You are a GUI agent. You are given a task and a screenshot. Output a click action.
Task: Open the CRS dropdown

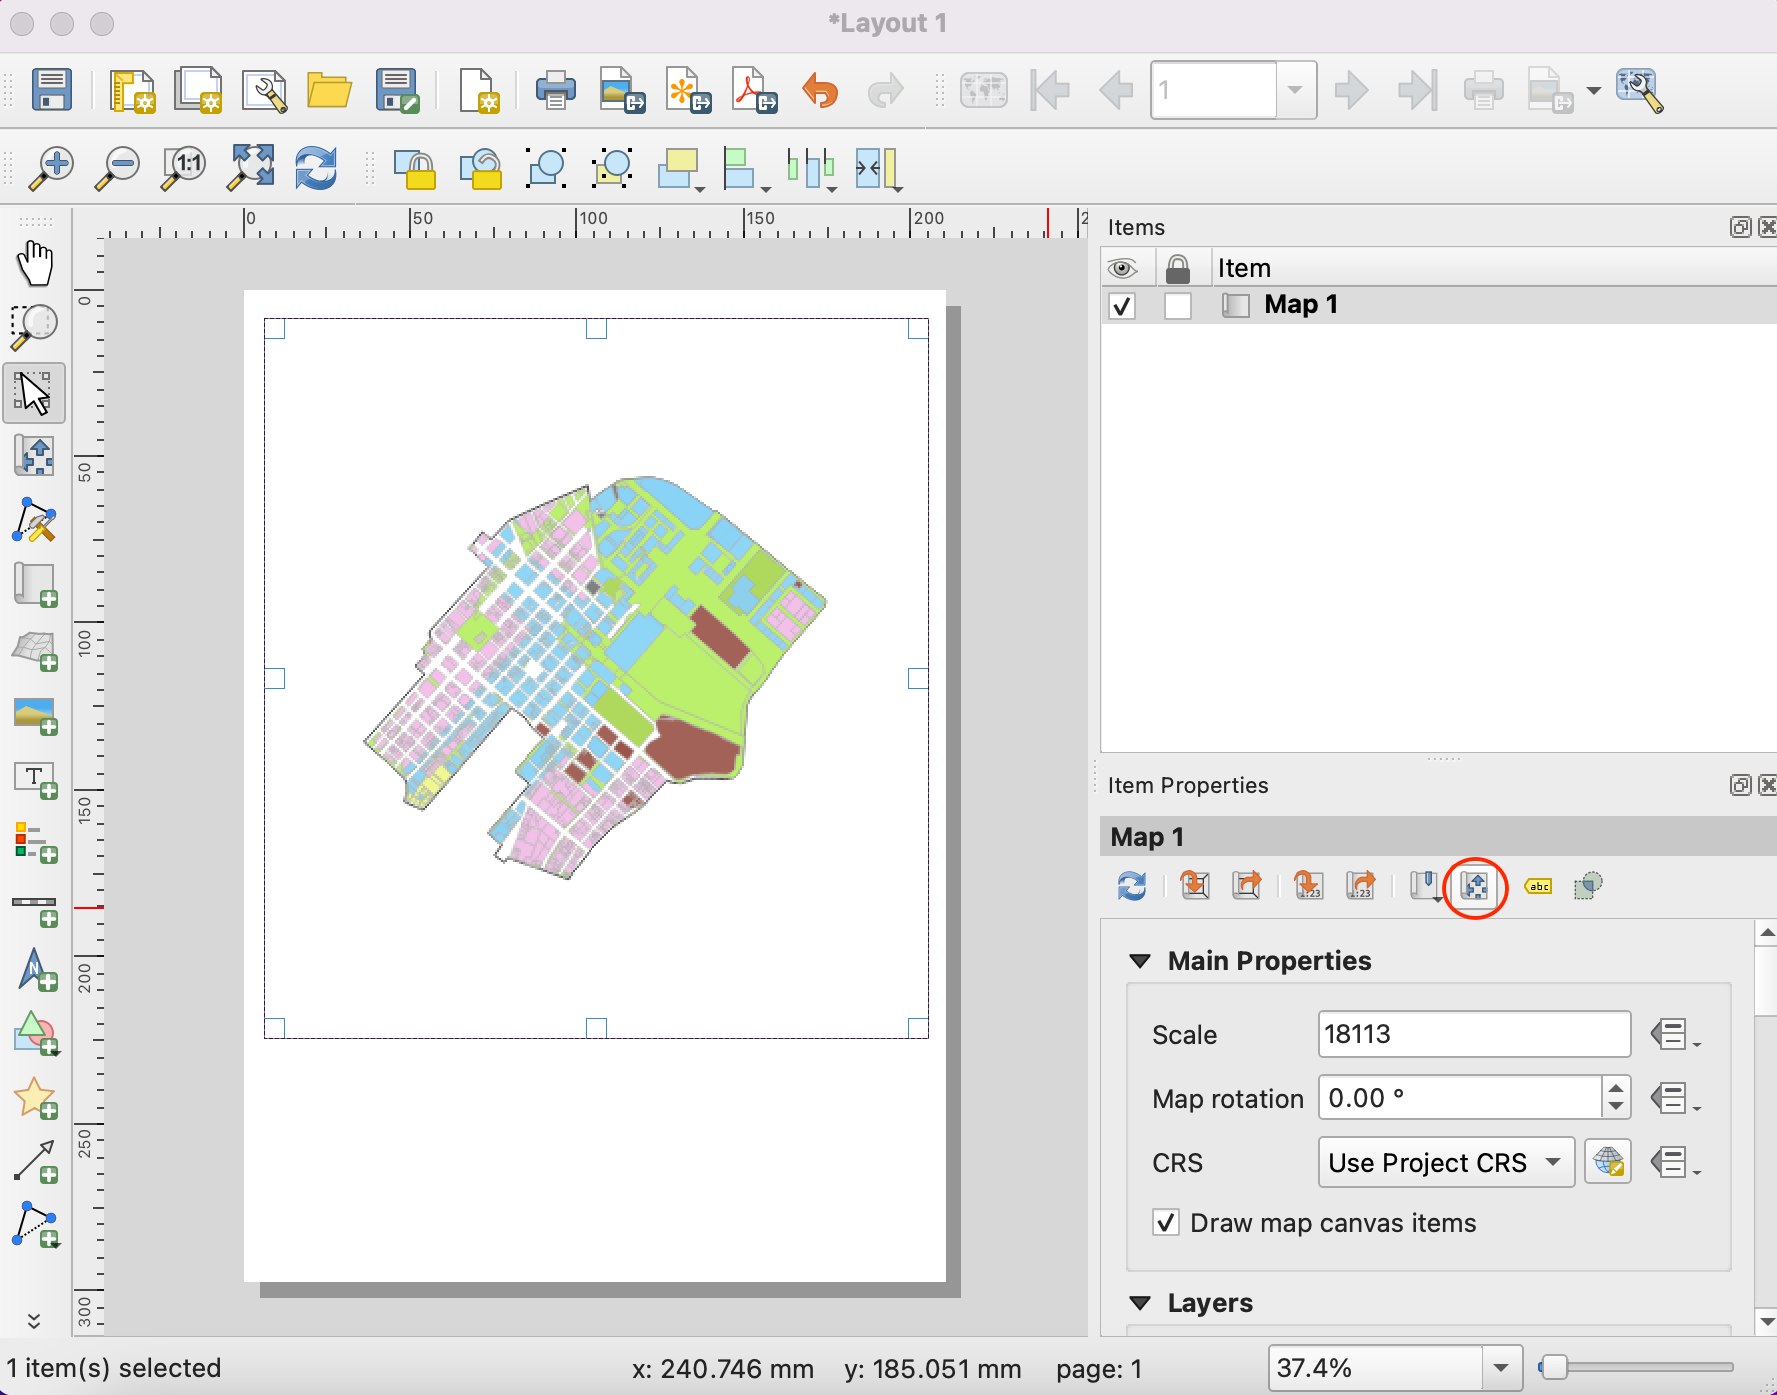pos(1445,1162)
